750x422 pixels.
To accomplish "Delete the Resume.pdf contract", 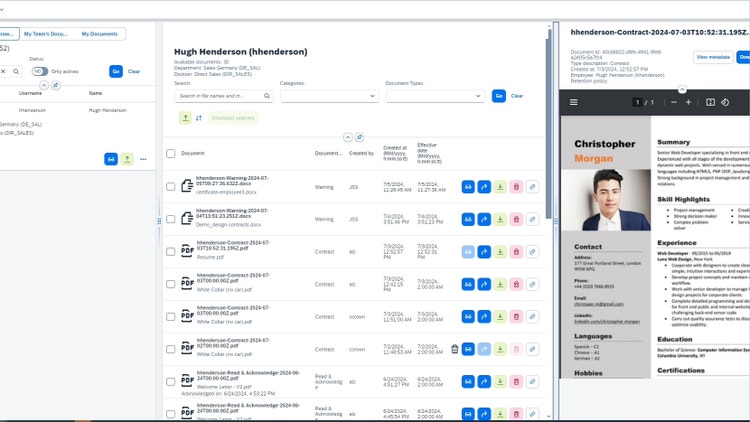I will pyautogui.click(x=516, y=252).
